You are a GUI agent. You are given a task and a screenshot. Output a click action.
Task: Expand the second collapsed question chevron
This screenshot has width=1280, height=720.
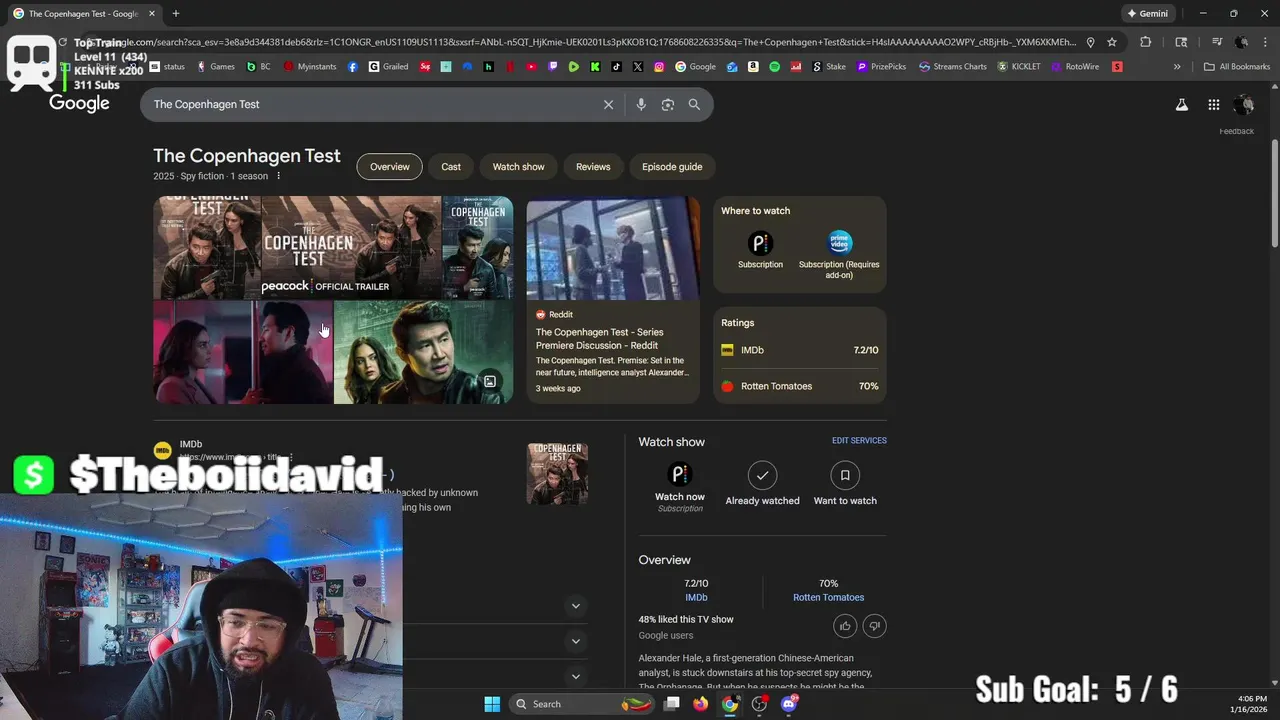point(575,641)
